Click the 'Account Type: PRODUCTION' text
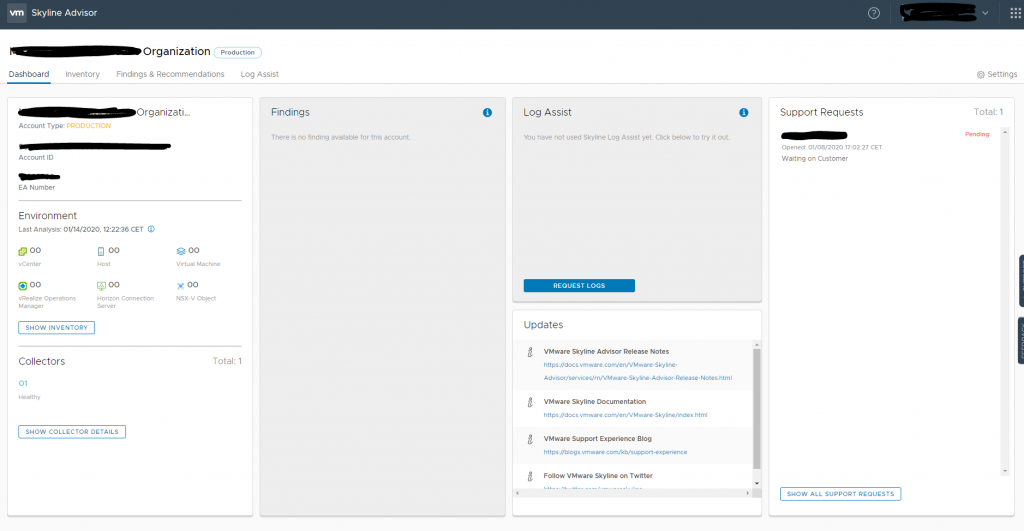Viewport: 1024px width, 531px height. click(65, 126)
